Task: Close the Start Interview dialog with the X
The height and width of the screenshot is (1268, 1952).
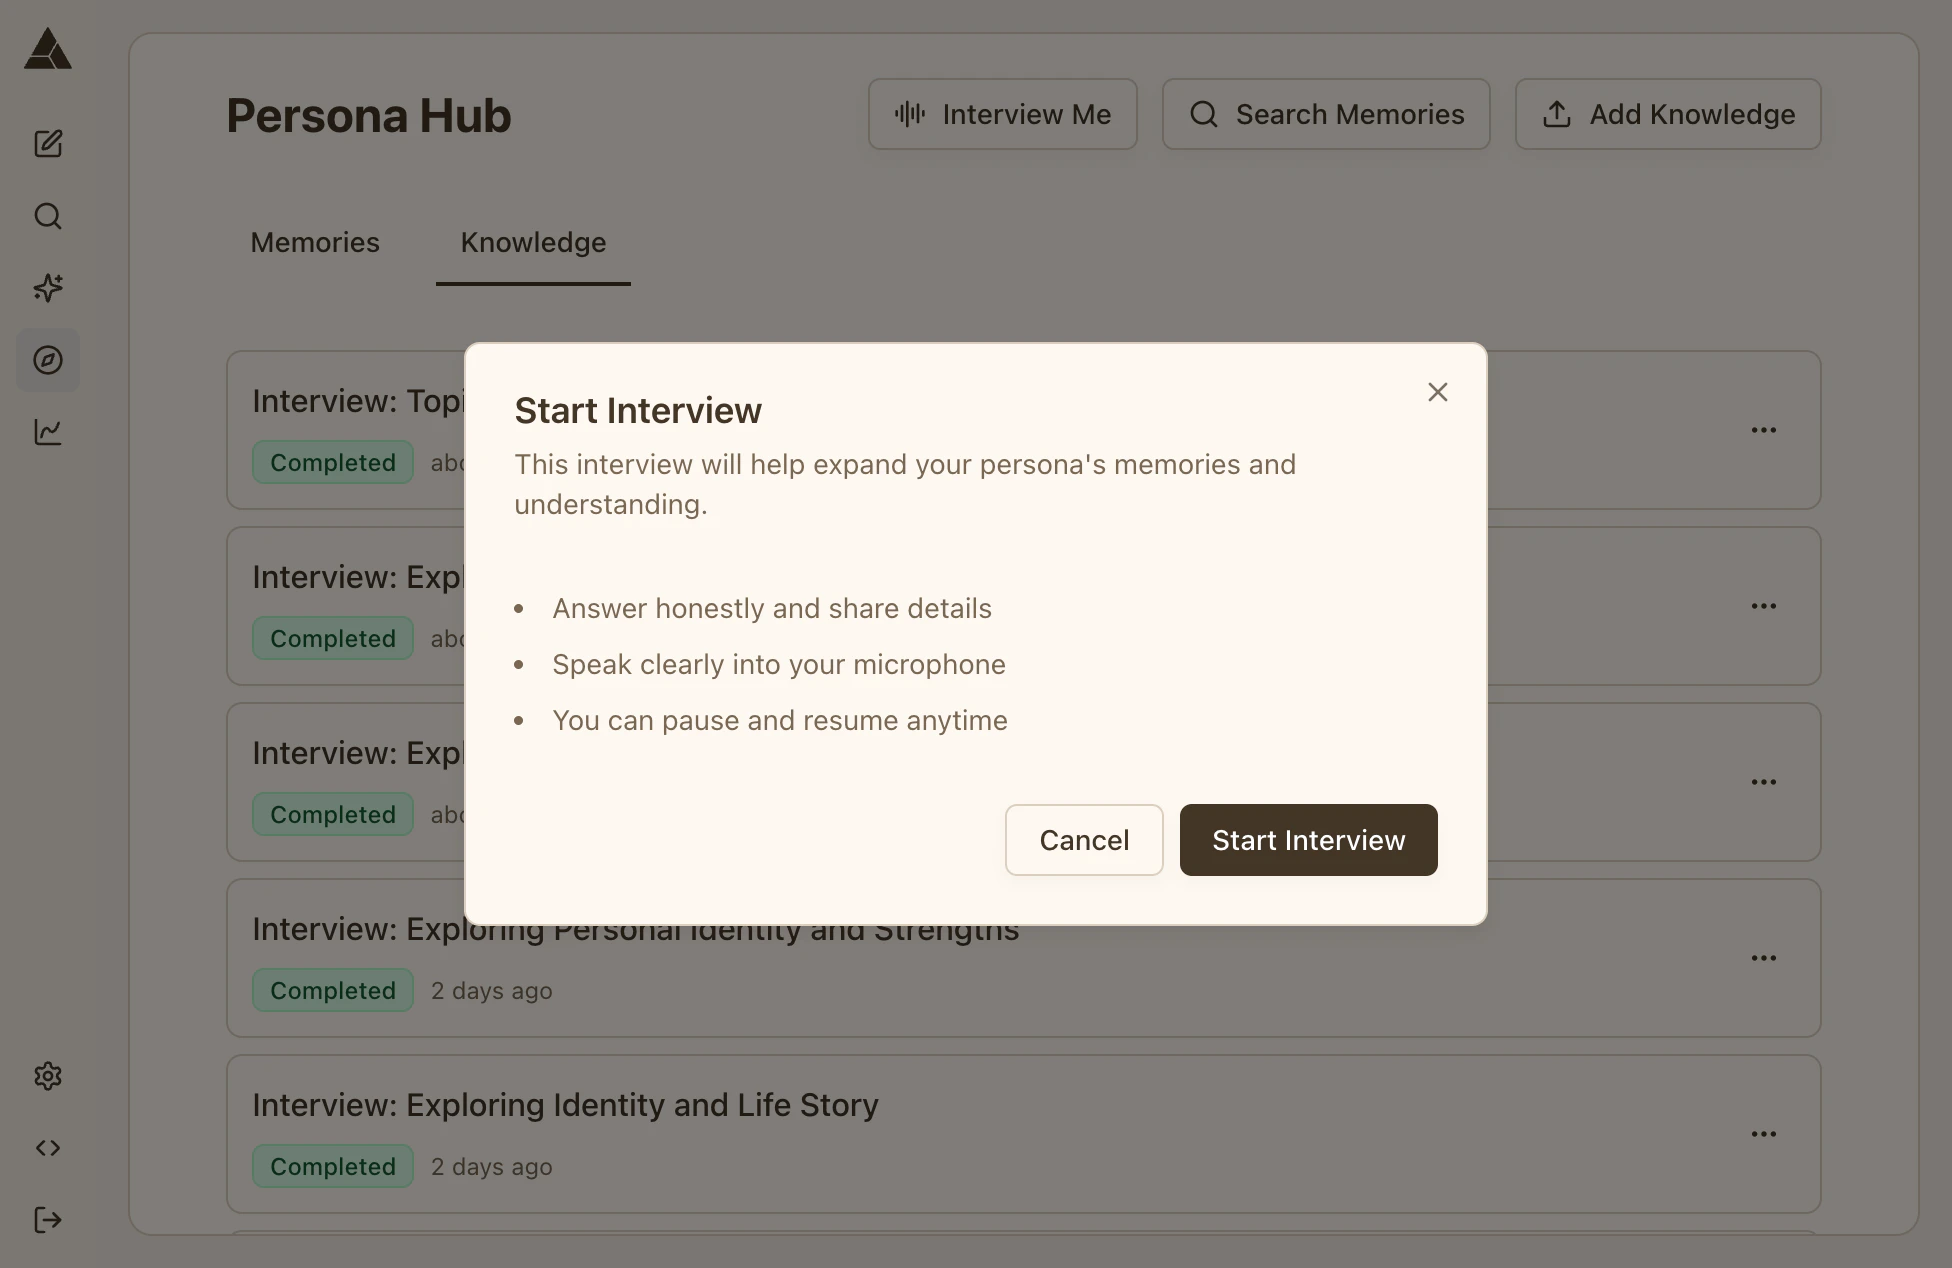Action: point(1437,392)
